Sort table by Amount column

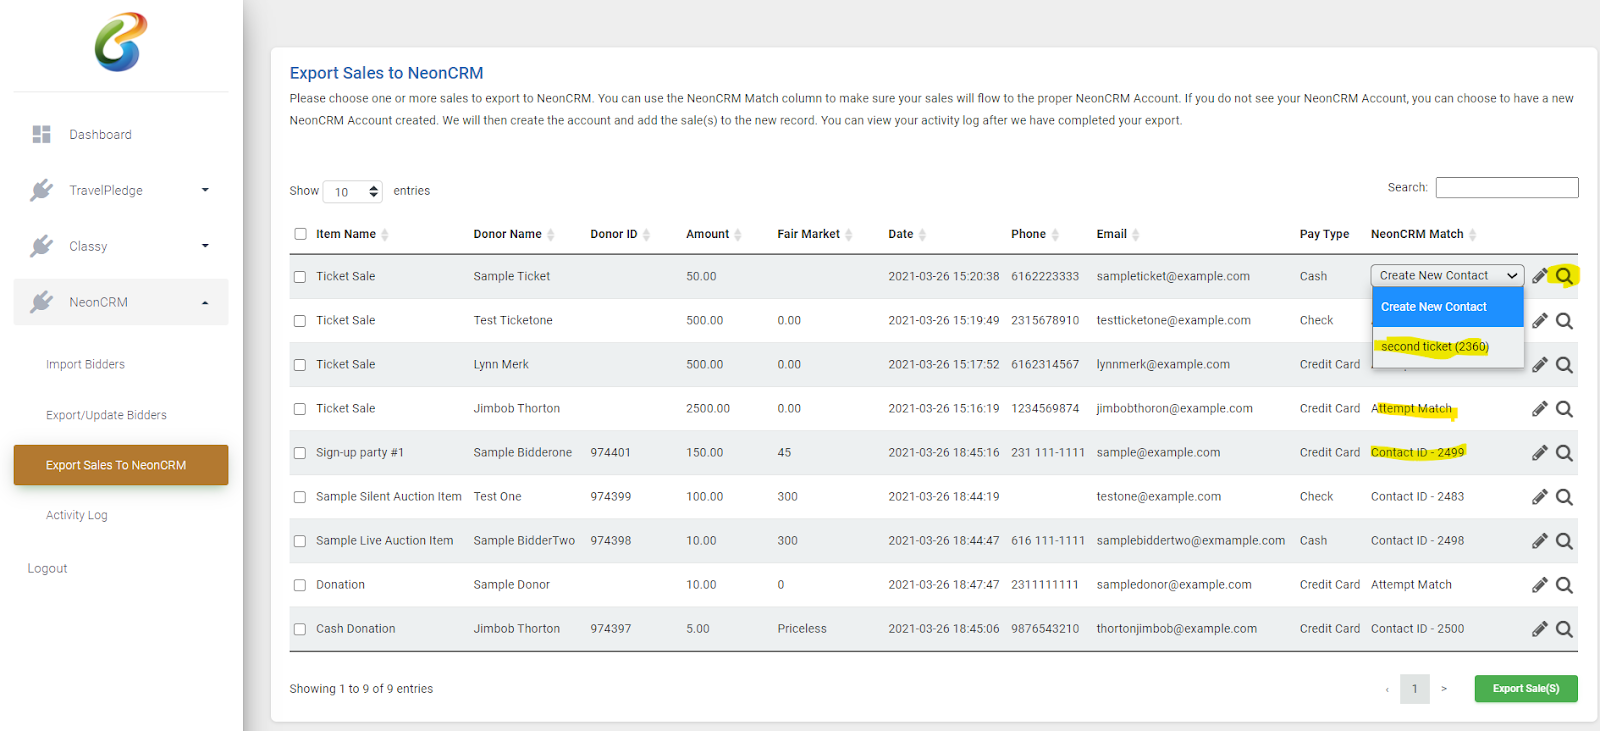pyautogui.click(x=713, y=234)
